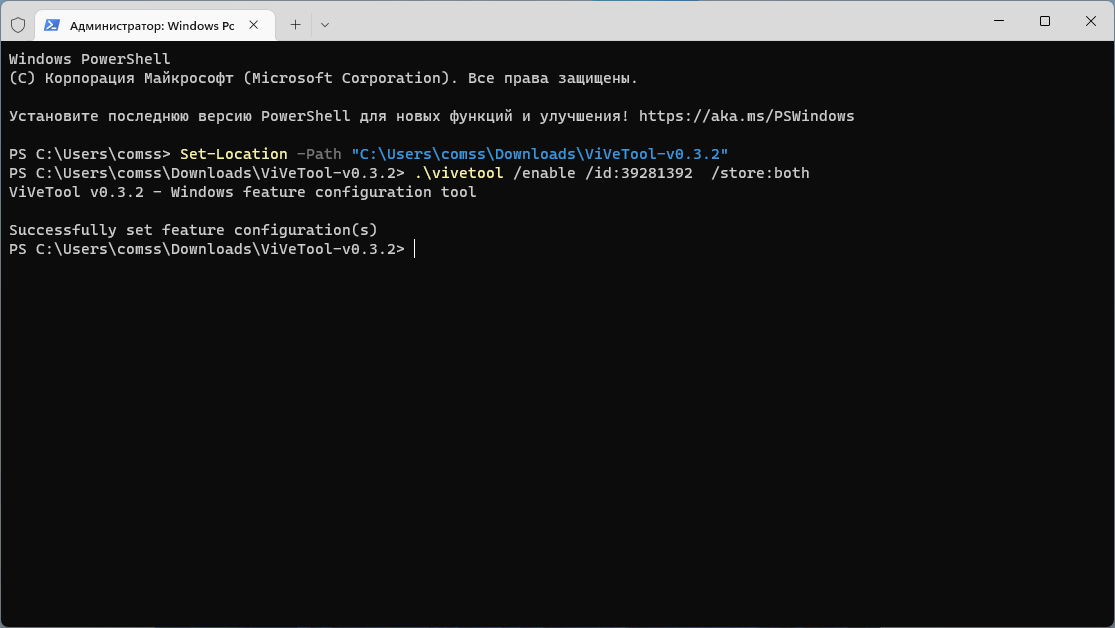Click the Set-Location command text
The height and width of the screenshot is (628, 1115).
coord(233,154)
